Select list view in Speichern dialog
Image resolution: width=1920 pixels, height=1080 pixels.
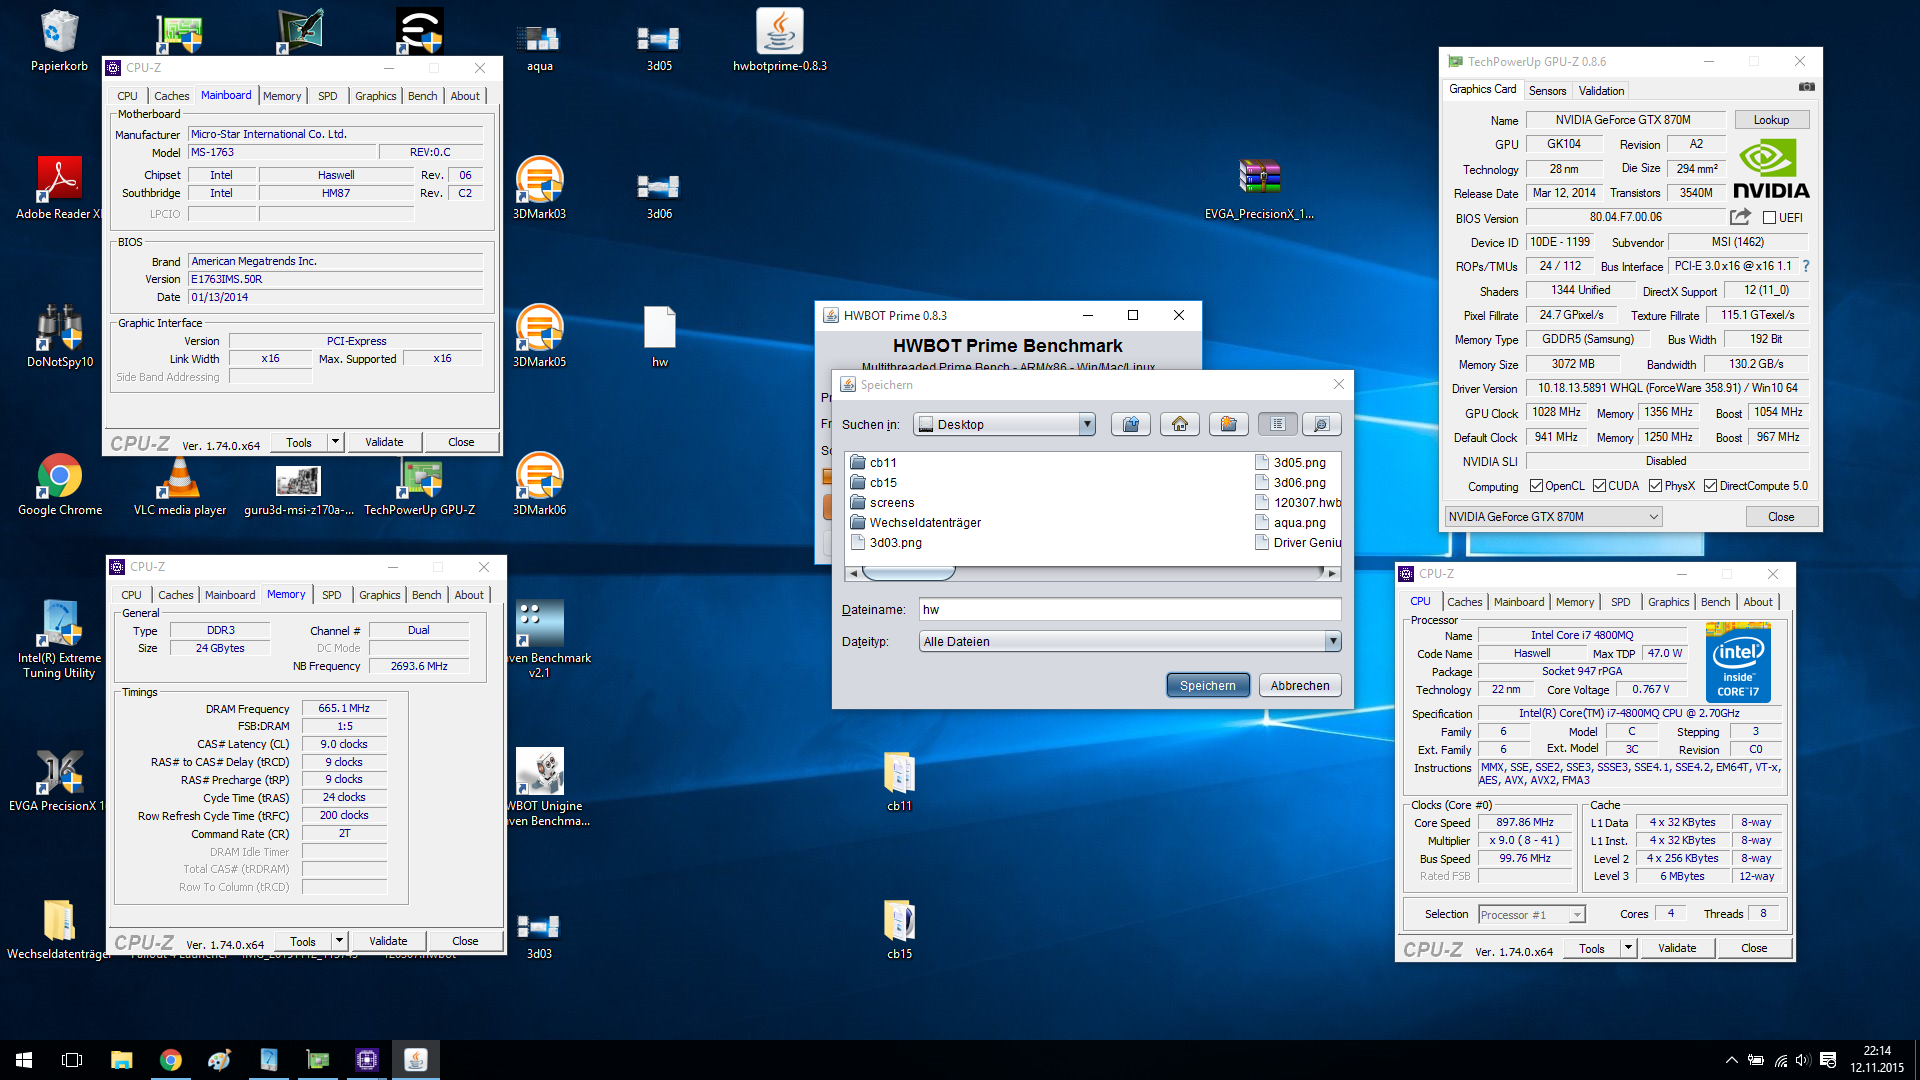point(1278,424)
